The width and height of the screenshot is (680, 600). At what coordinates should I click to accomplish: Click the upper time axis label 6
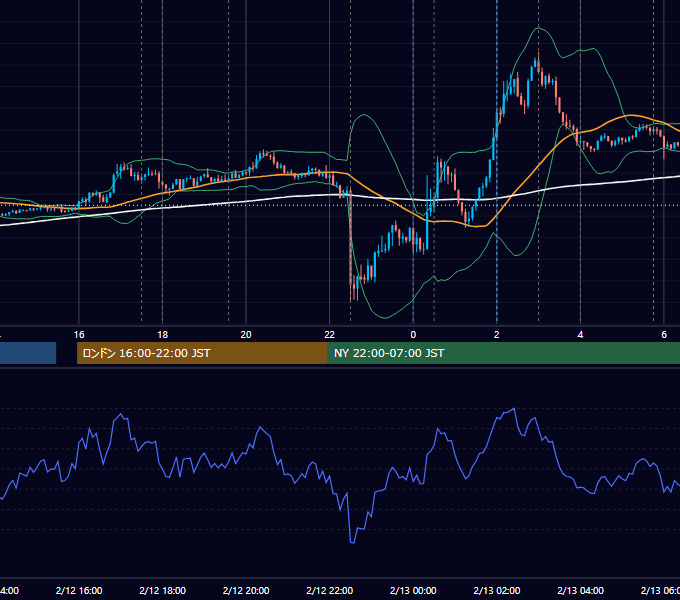(x=664, y=335)
